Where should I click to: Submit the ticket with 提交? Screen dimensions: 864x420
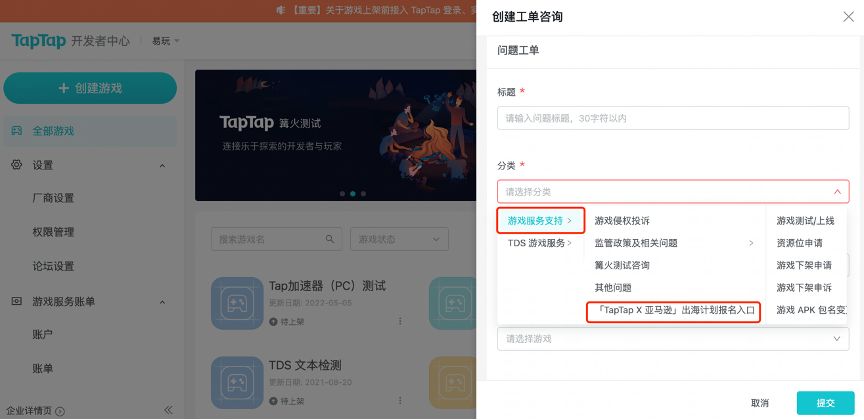[x=825, y=403]
